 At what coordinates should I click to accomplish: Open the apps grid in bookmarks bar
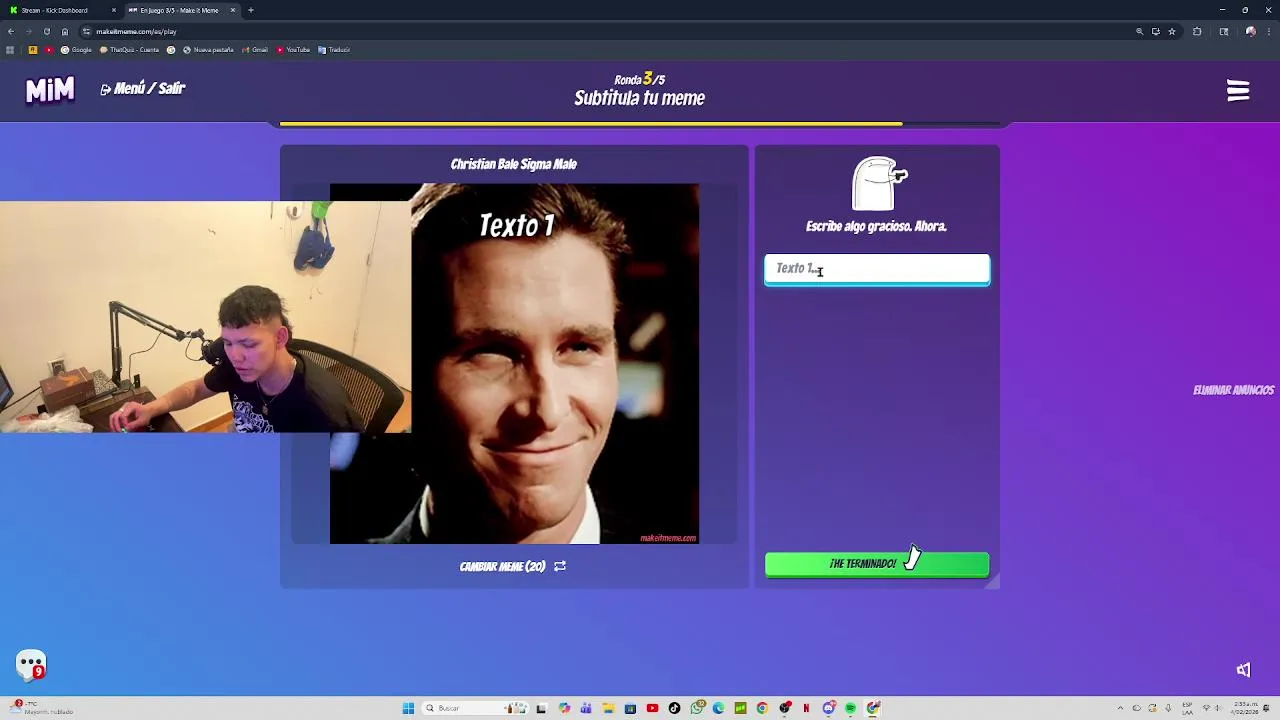tap(10, 50)
